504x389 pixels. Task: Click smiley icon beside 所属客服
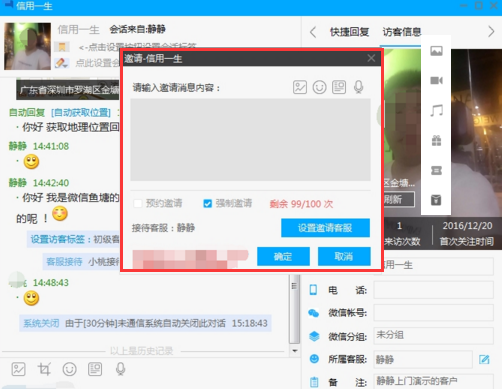point(314,359)
